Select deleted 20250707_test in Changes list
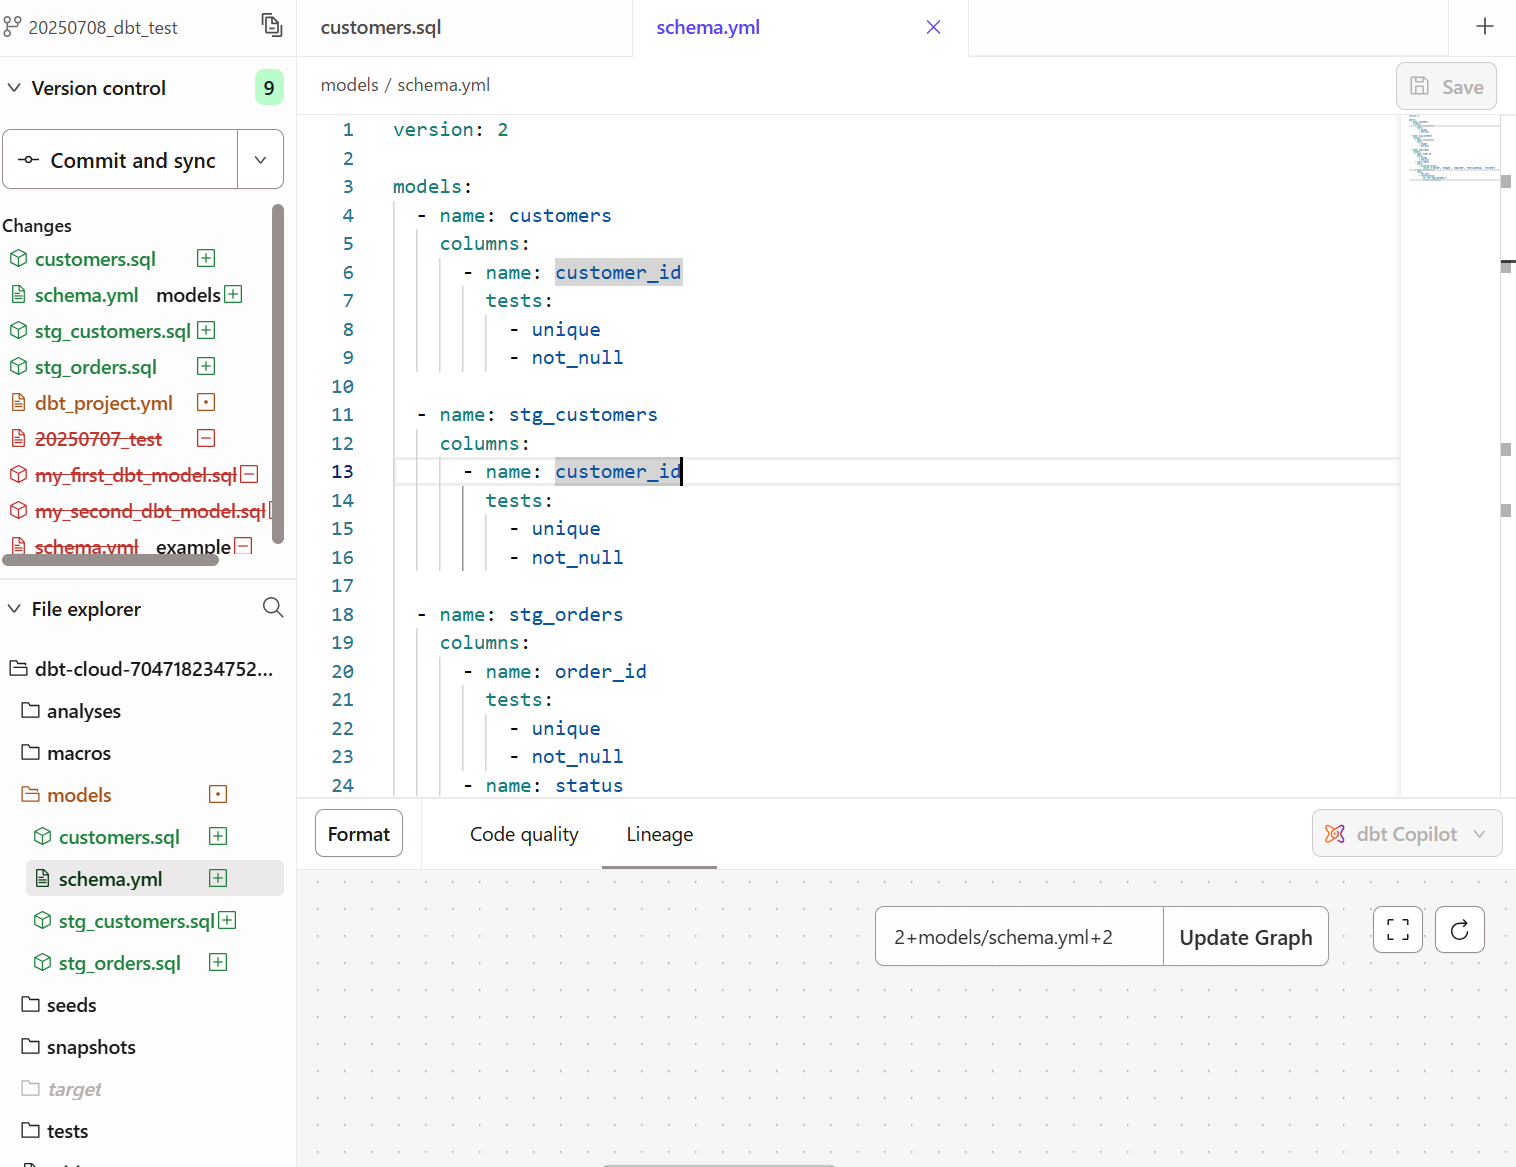1516x1167 pixels. coord(98,439)
